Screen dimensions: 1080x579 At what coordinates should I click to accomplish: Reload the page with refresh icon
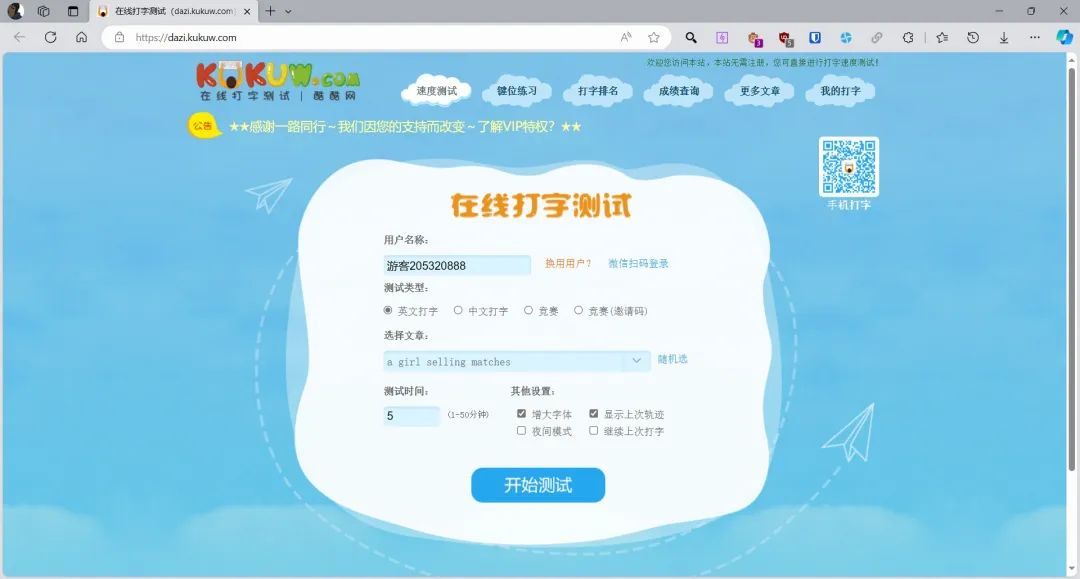pyautogui.click(x=50, y=37)
